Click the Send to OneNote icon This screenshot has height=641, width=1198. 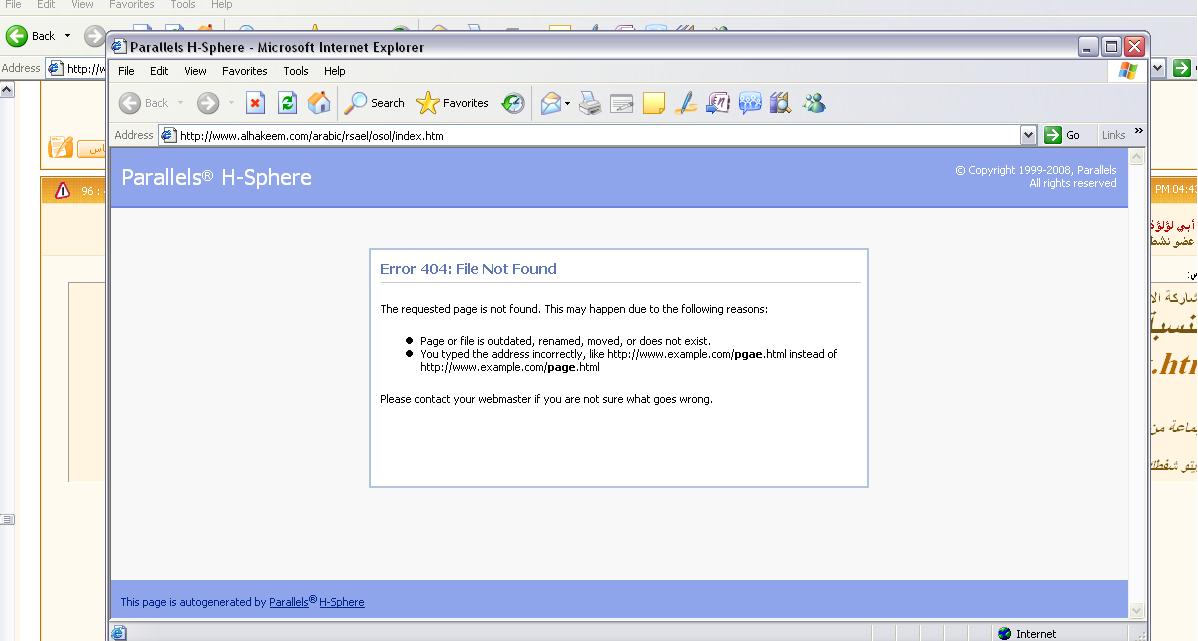click(718, 103)
